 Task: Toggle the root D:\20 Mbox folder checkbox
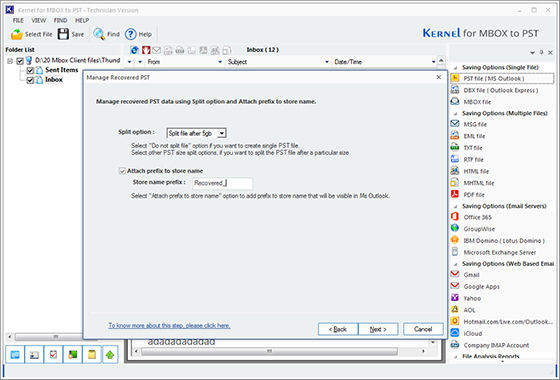point(20,61)
